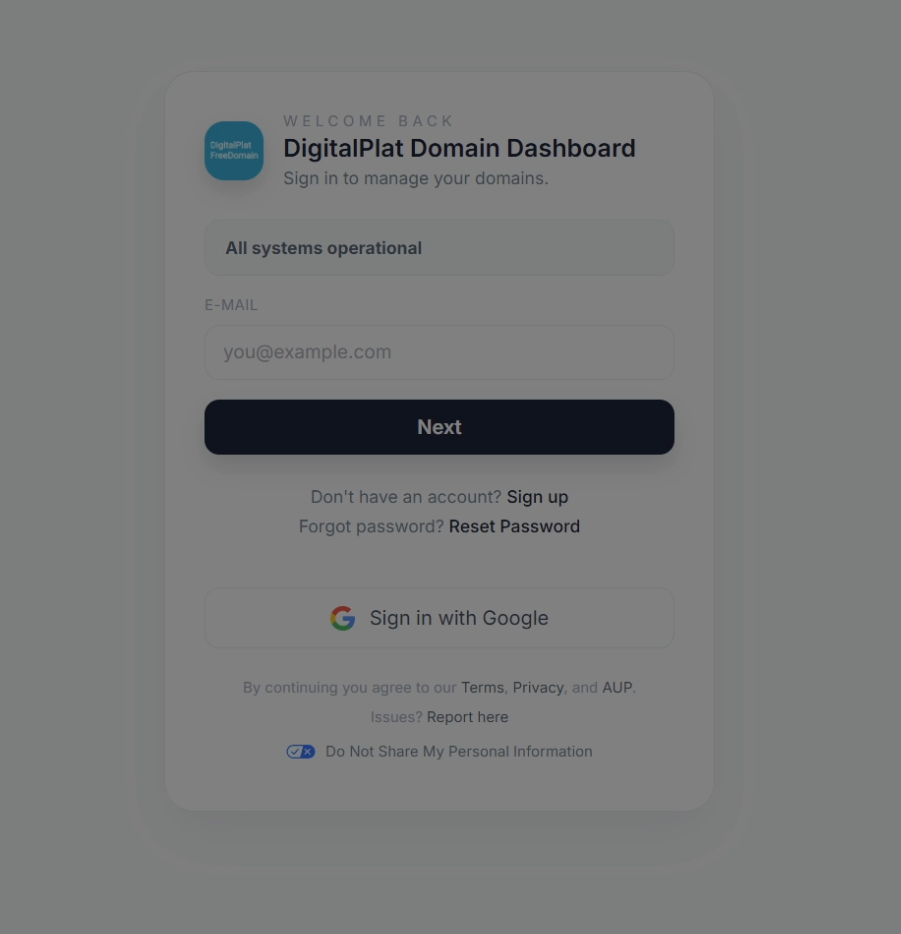The image size is (901, 934).
Task: Click Sign in with Google button
Action: pyautogui.click(x=439, y=618)
